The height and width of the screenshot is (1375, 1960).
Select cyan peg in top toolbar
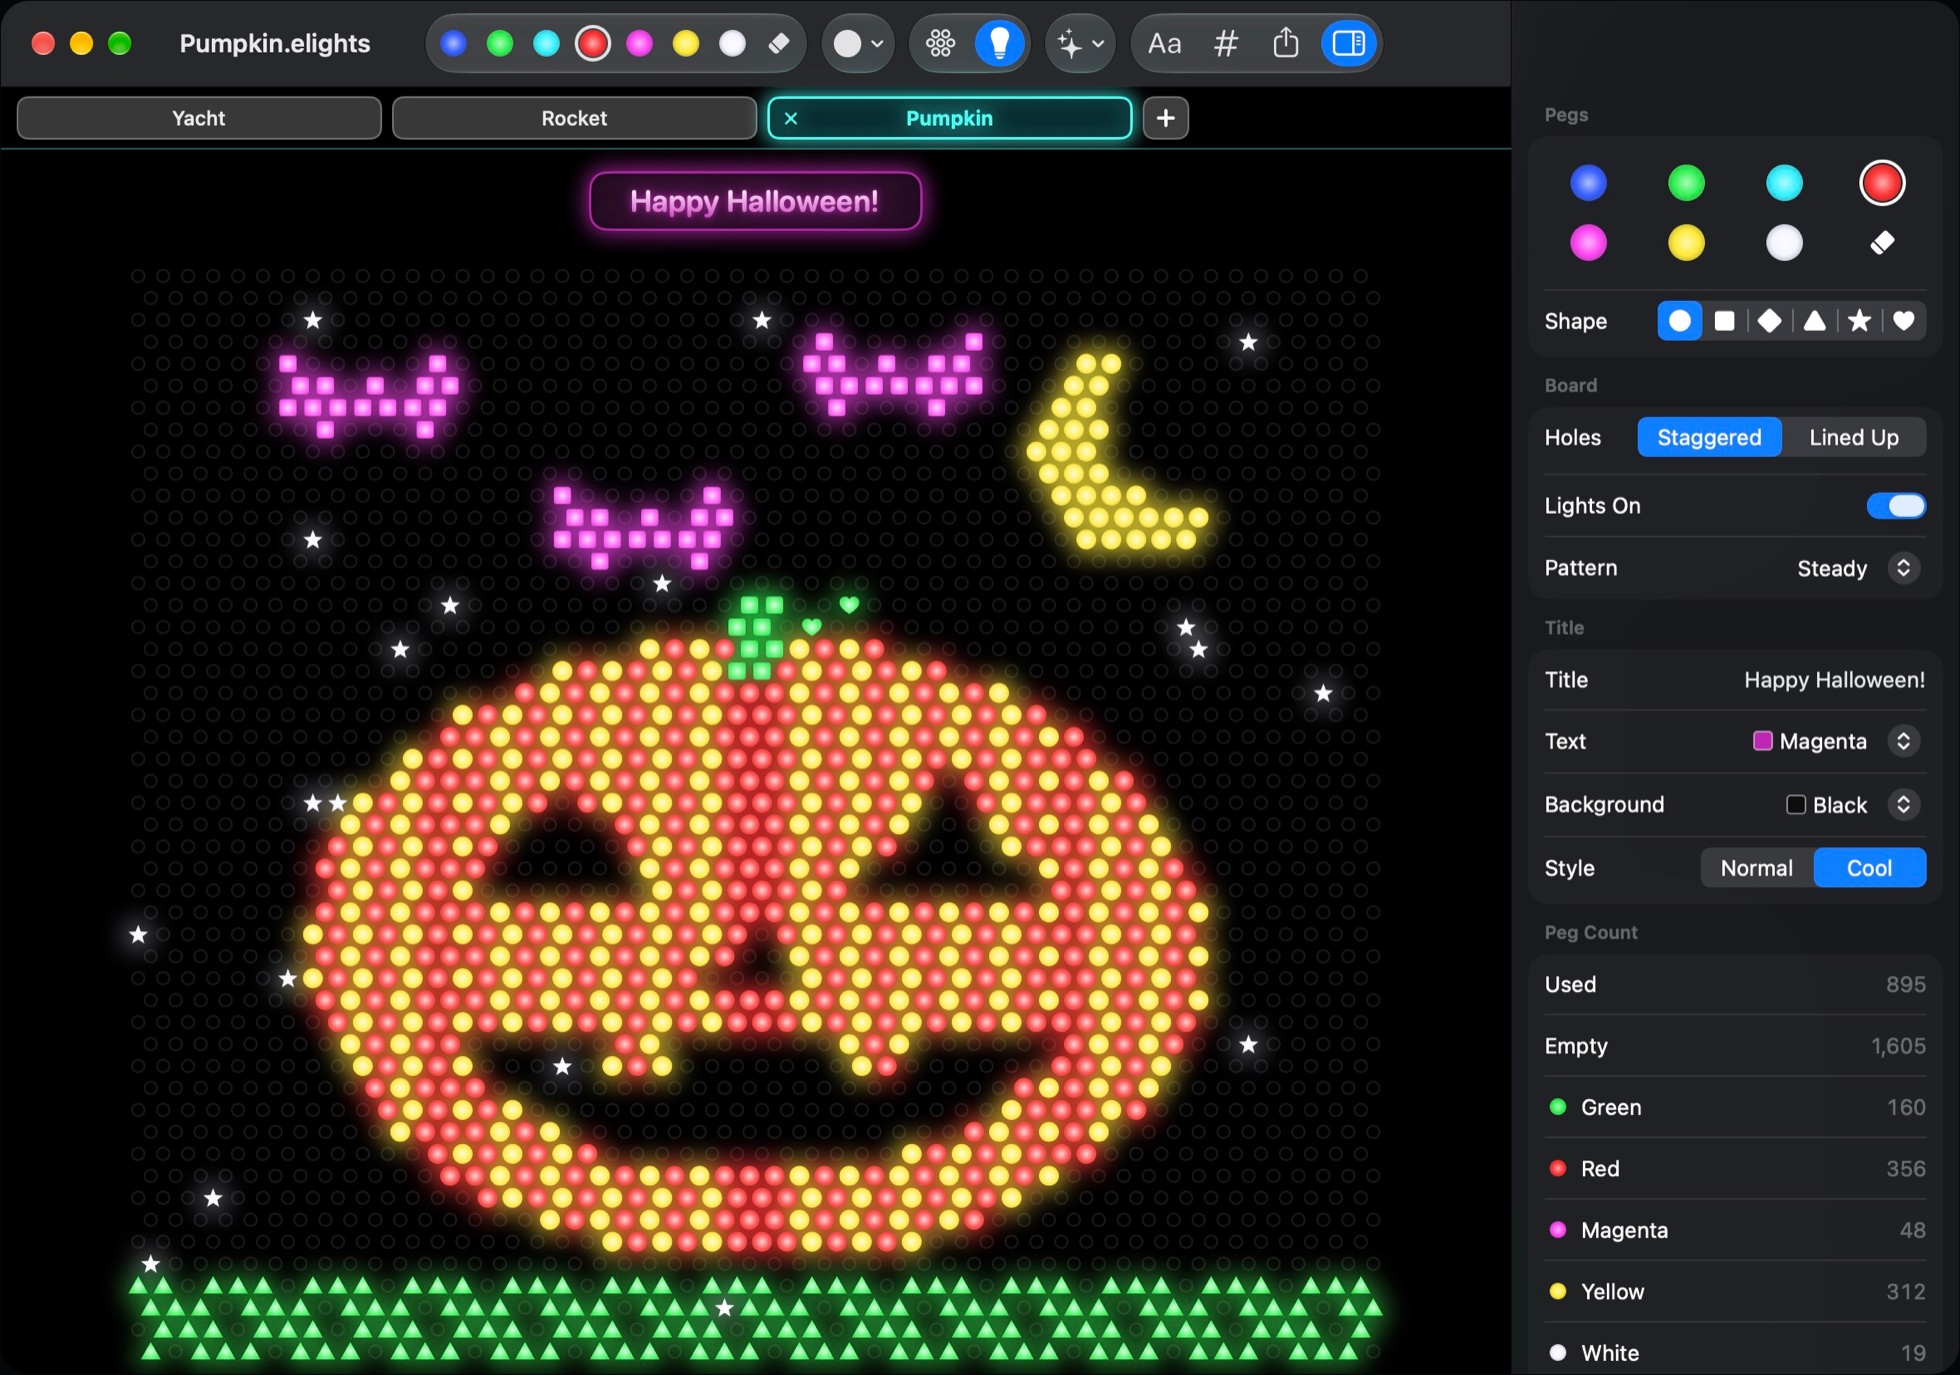click(546, 43)
